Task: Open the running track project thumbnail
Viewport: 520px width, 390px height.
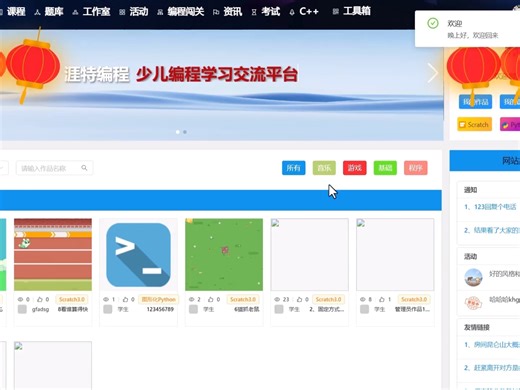Action: pyautogui.click(x=53, y=255)
